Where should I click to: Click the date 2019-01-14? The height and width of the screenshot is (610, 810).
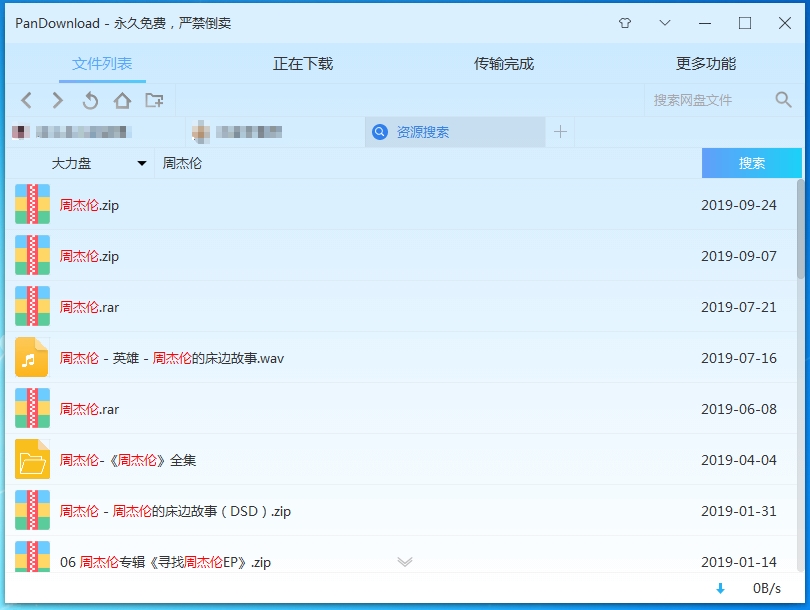739,562
